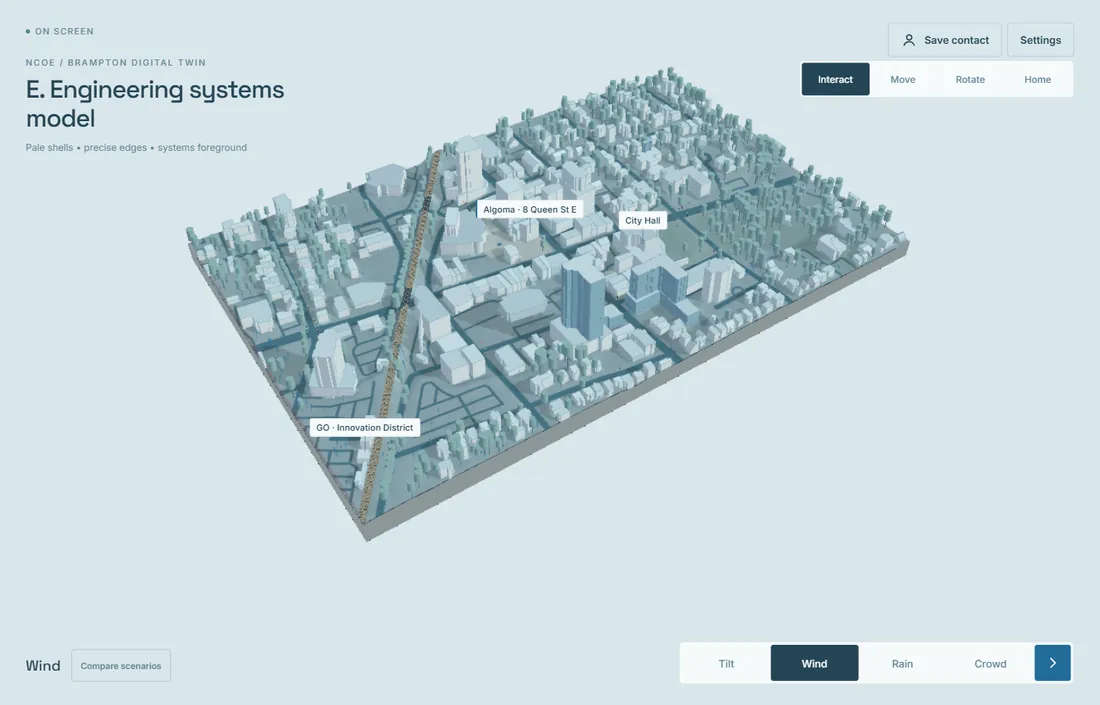Click the GO · Innovation District label
Viewport: 1100px width, 705px height.
tap(365, 427)
